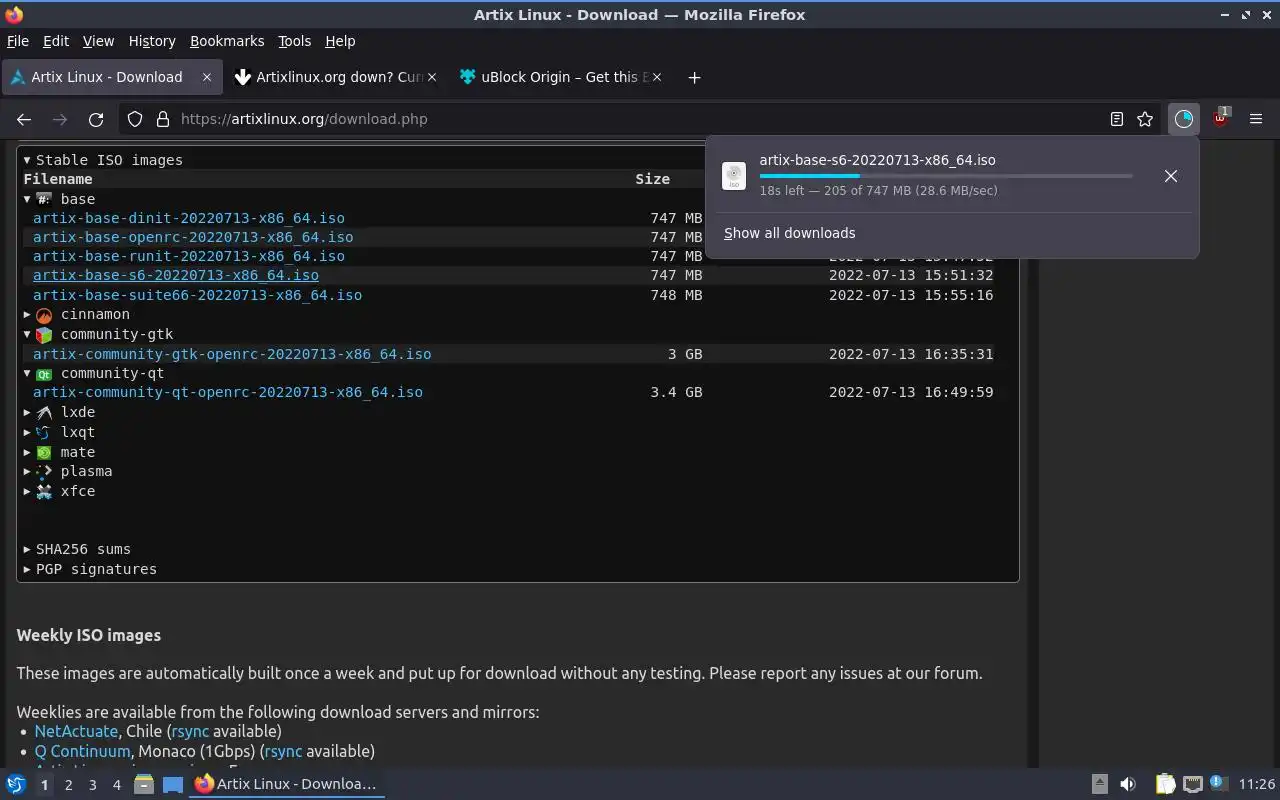The height and width of the screenshot is (800, 1280).
Task: Download artix-base-suite66-20220713-x86_64.iso
Action: [x=197, y=295]
